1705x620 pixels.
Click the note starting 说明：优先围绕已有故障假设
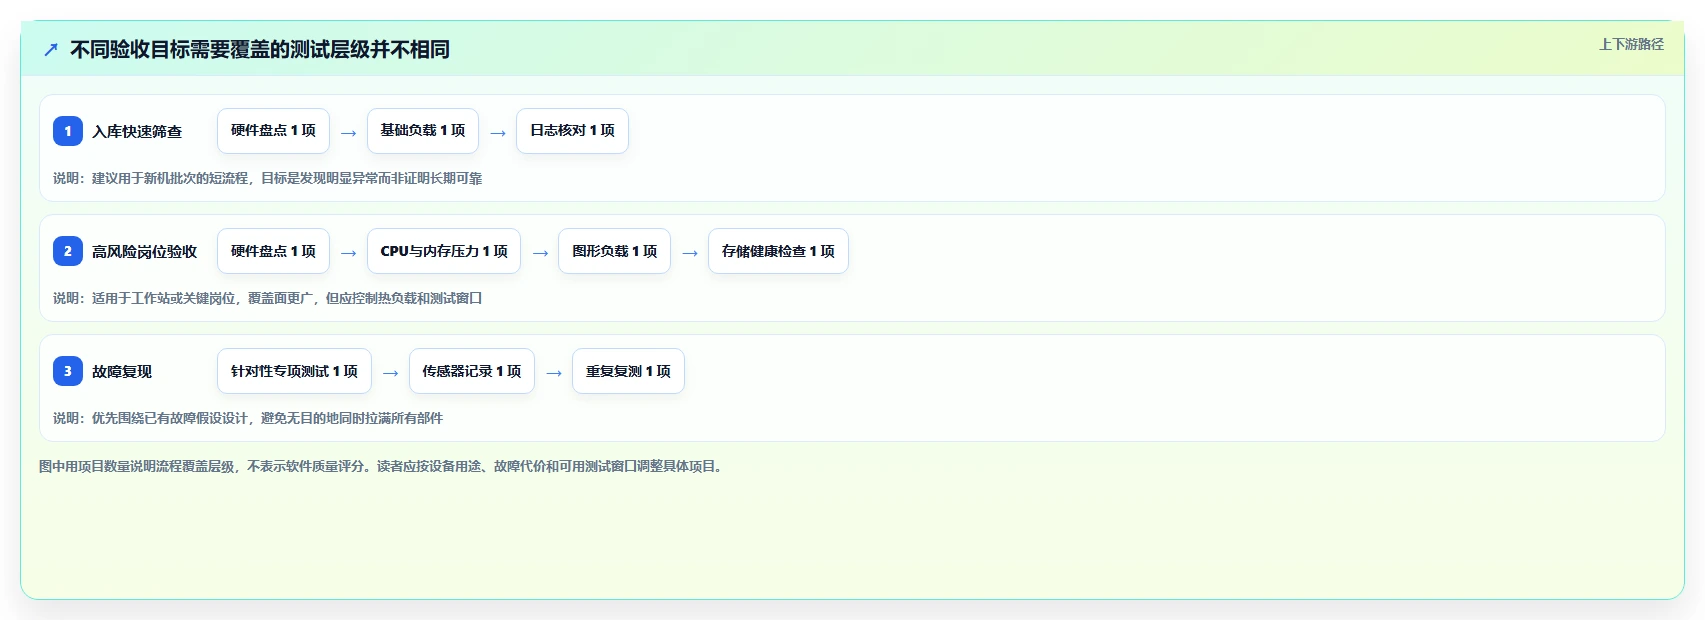coord(248,418)
